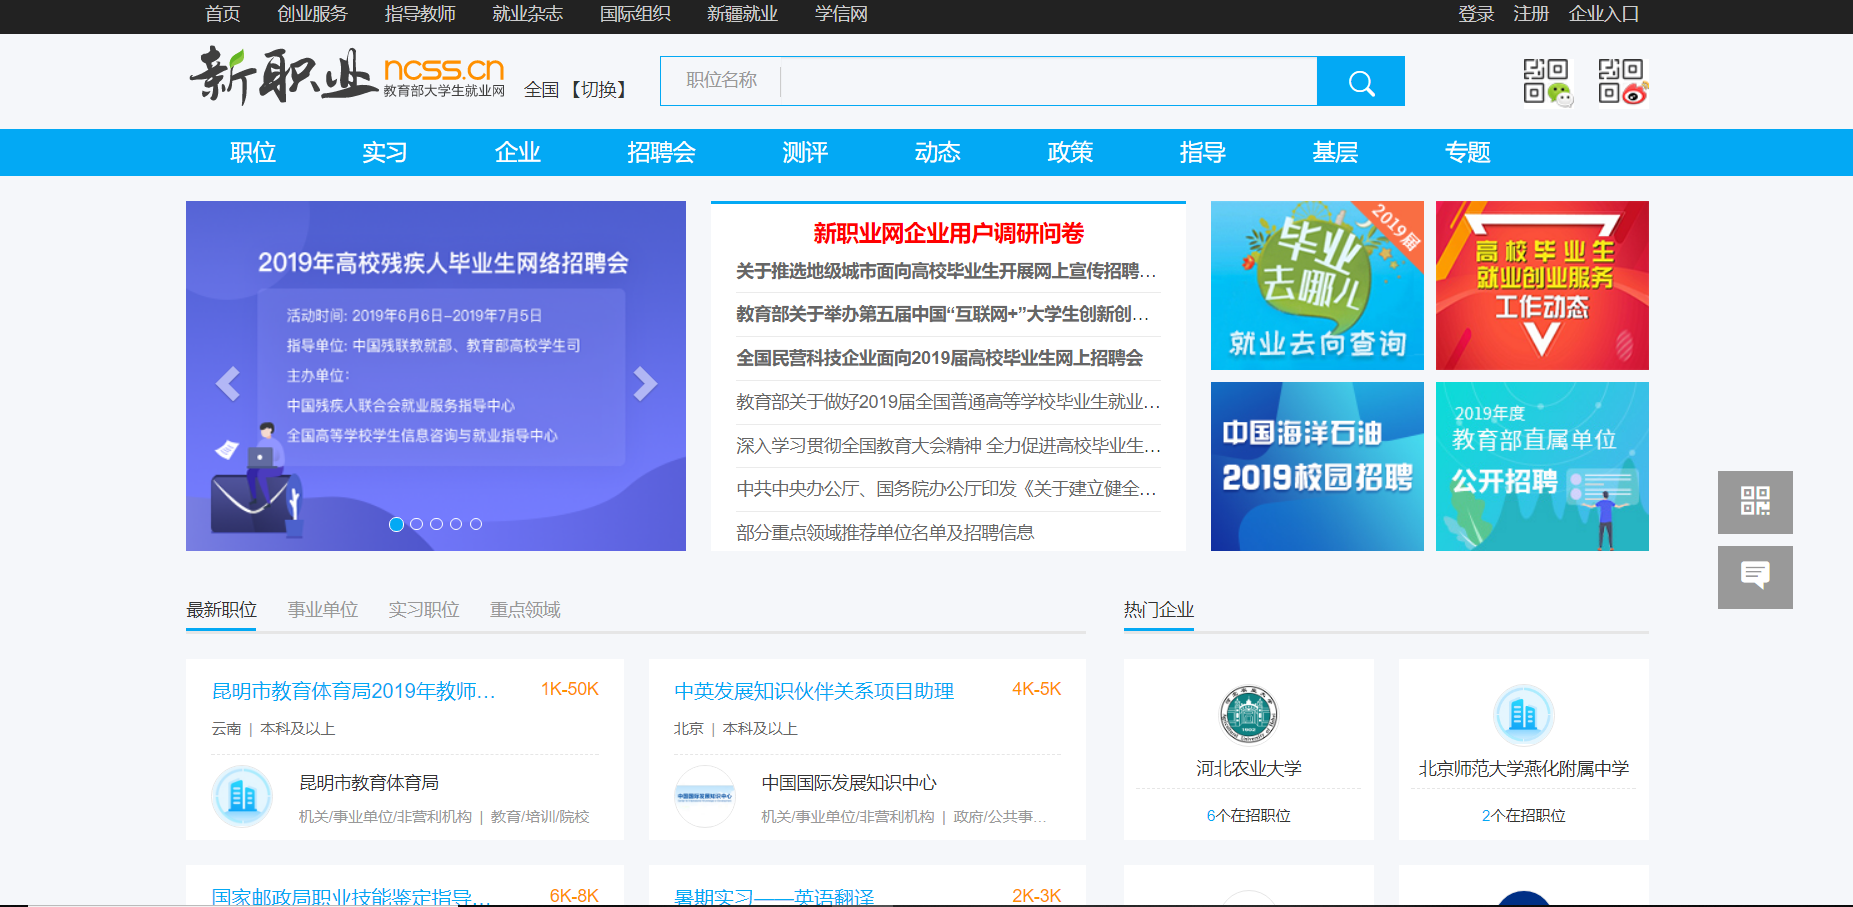Screen dimensions: 1853x907
Task: Open 中国海洋石油2019校园招聘 banner
Action: click(1317, 466)
